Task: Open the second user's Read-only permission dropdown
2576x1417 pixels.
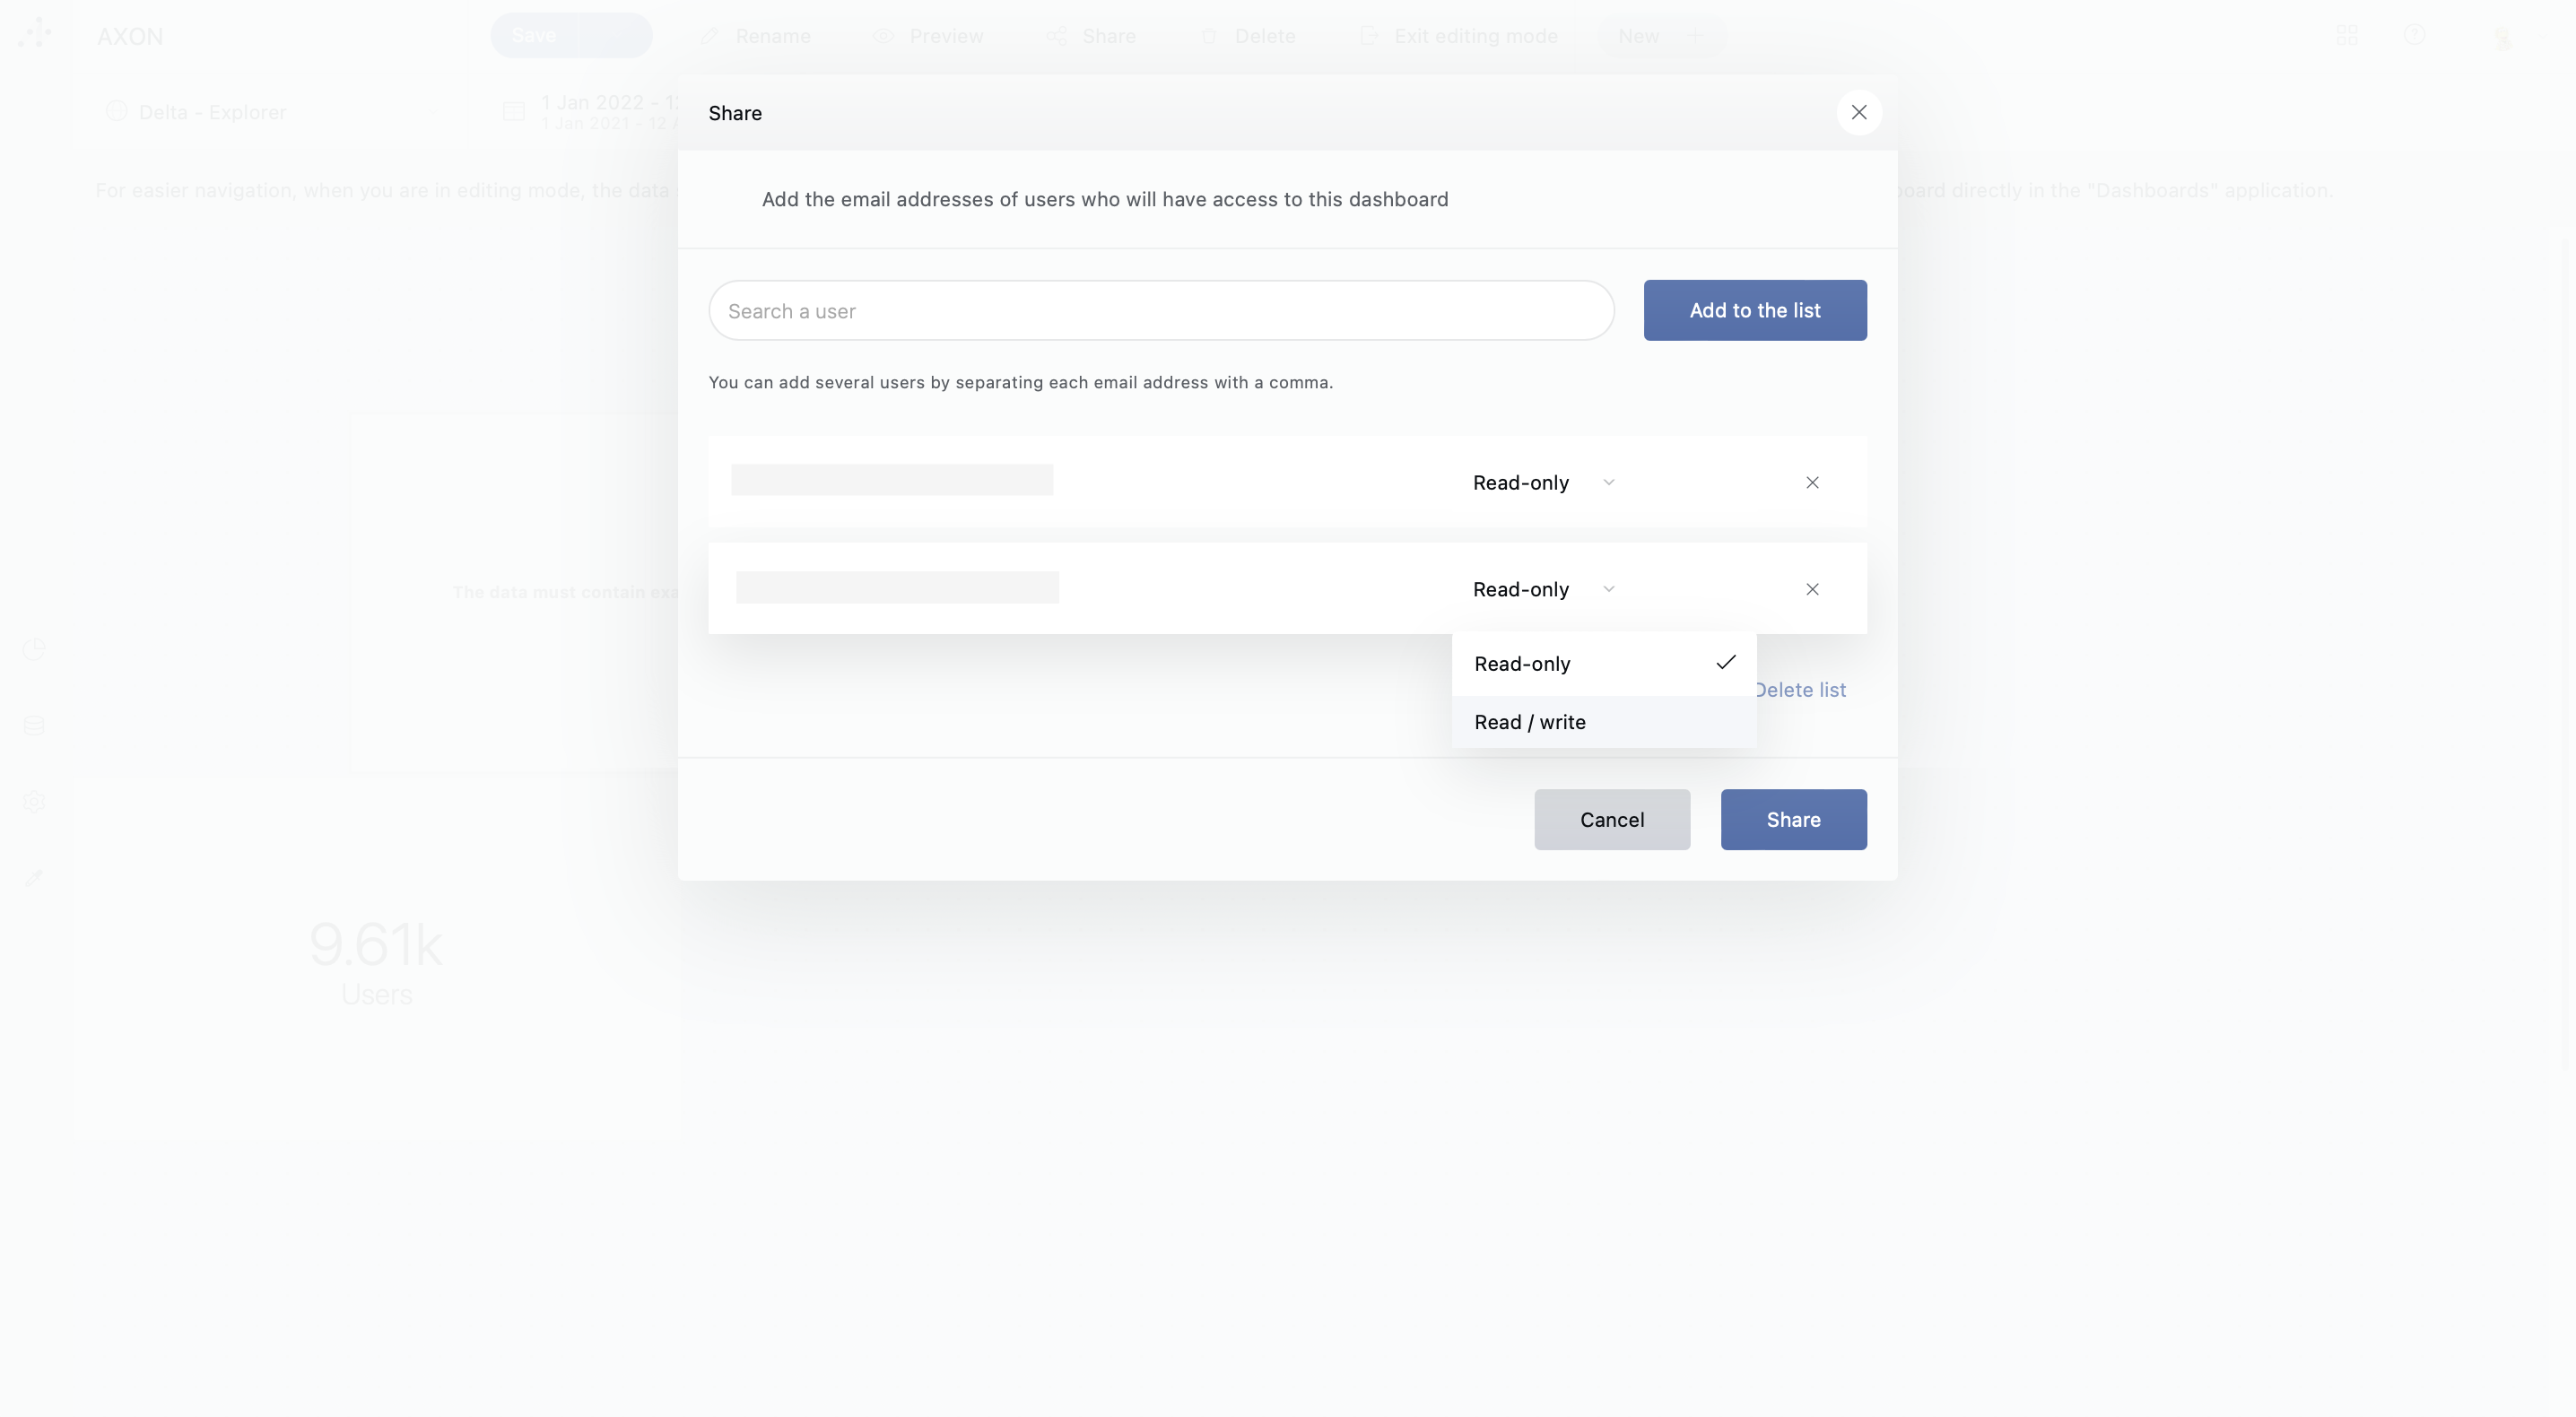Action: (1541, 589)
